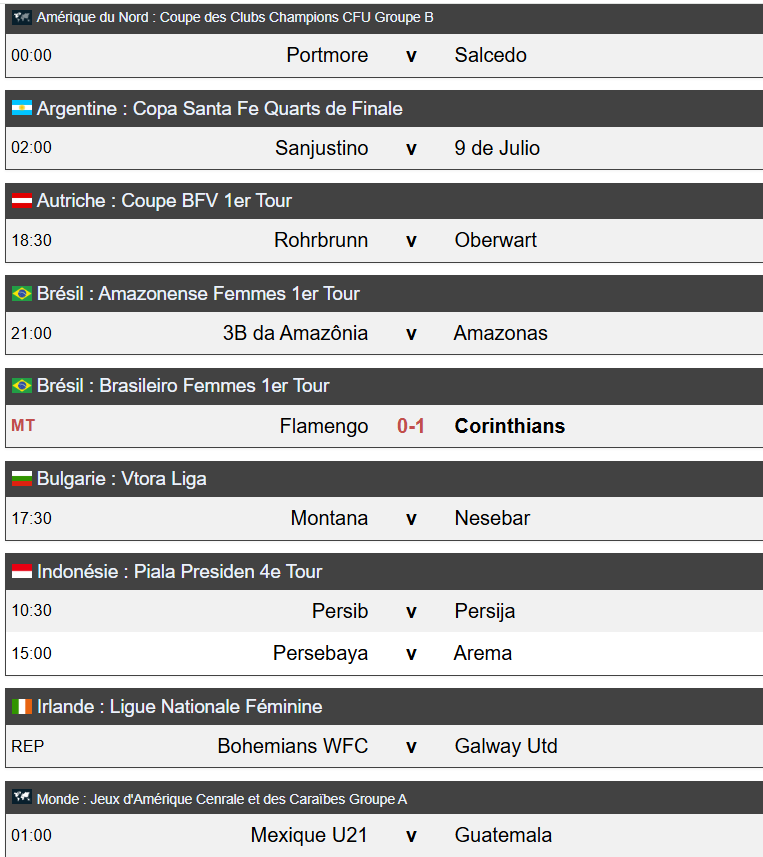Click the Bulgaria flag icon
763x857 pixels.
[22, 479]
